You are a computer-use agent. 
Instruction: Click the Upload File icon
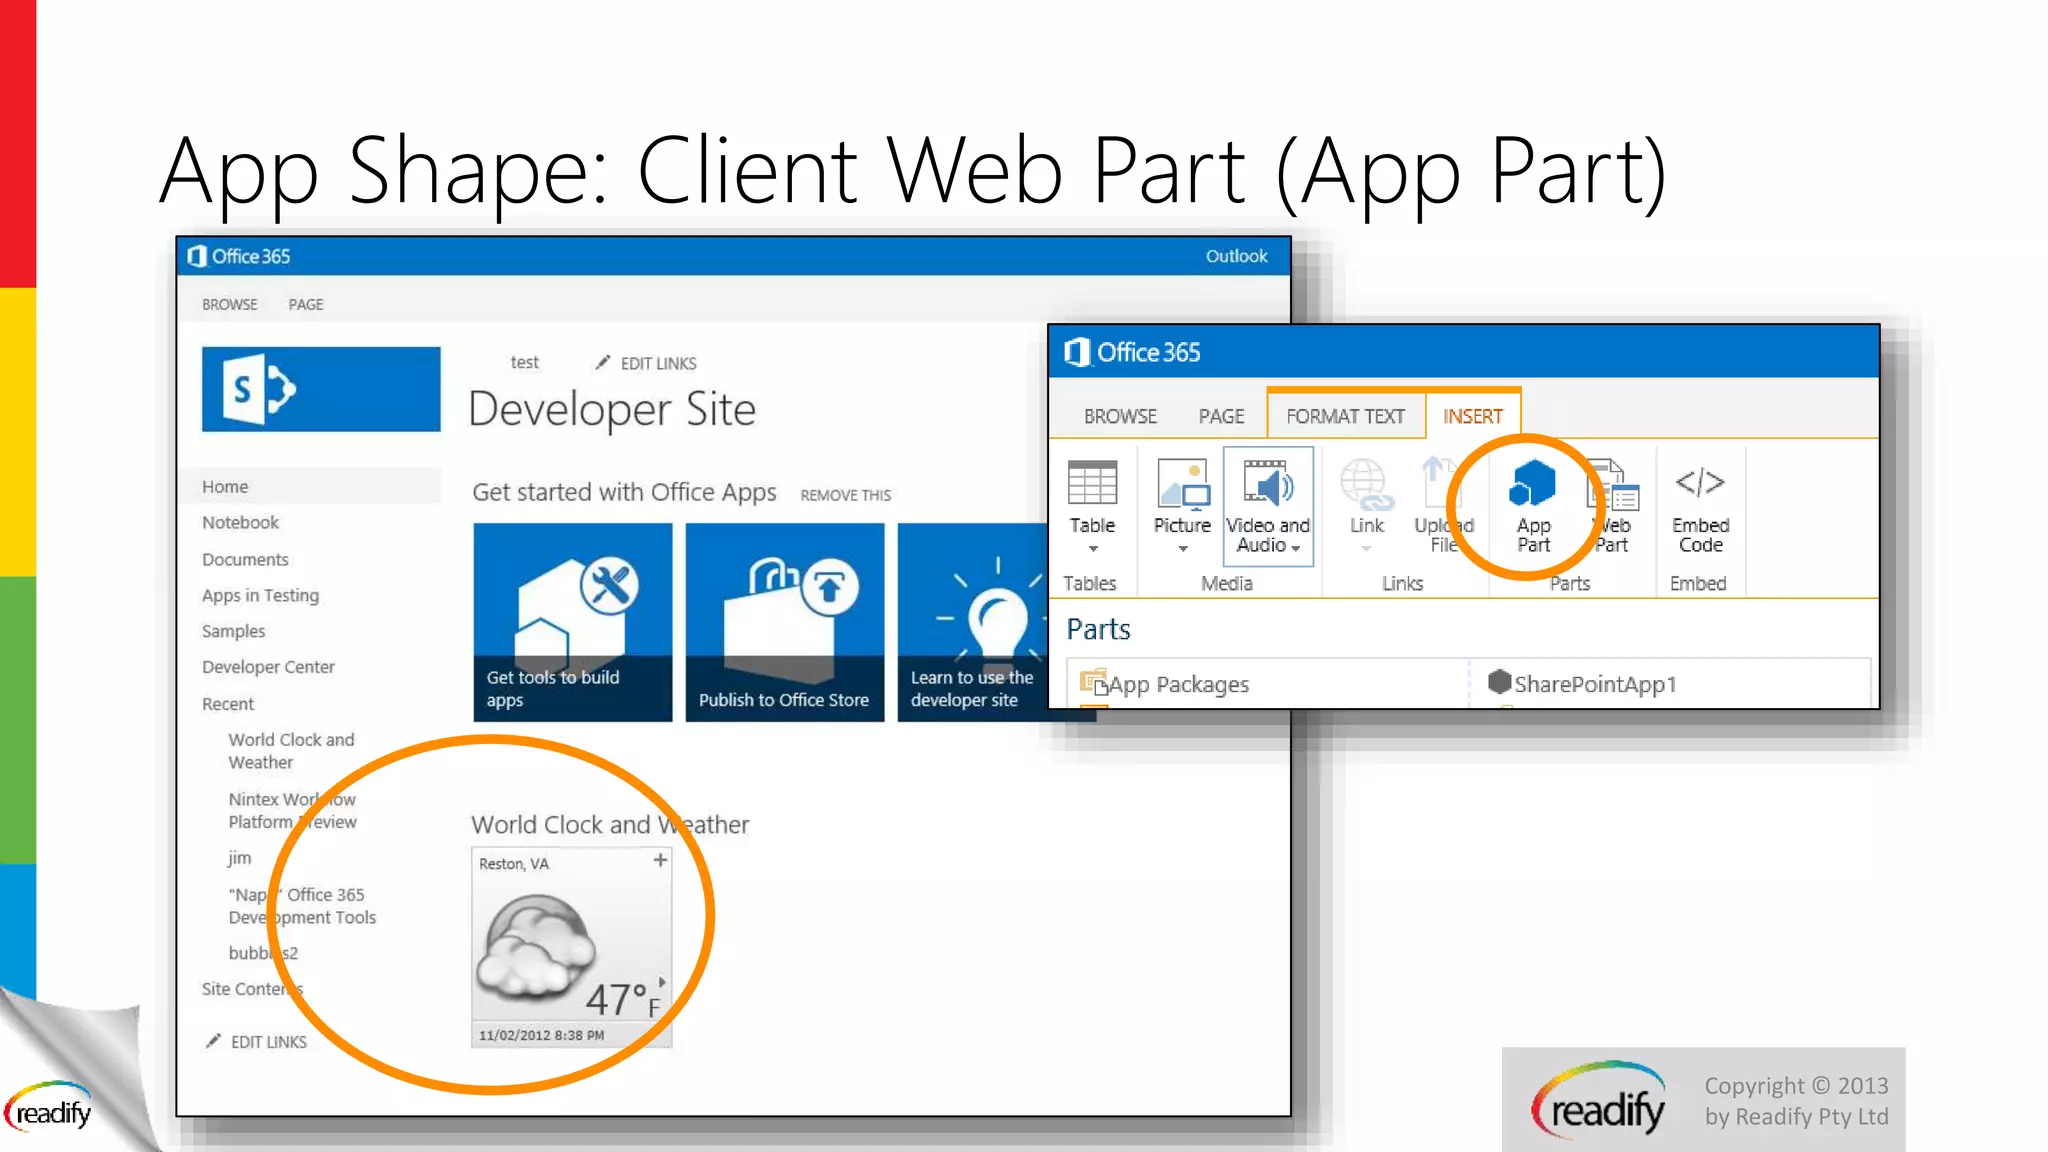1440,481
